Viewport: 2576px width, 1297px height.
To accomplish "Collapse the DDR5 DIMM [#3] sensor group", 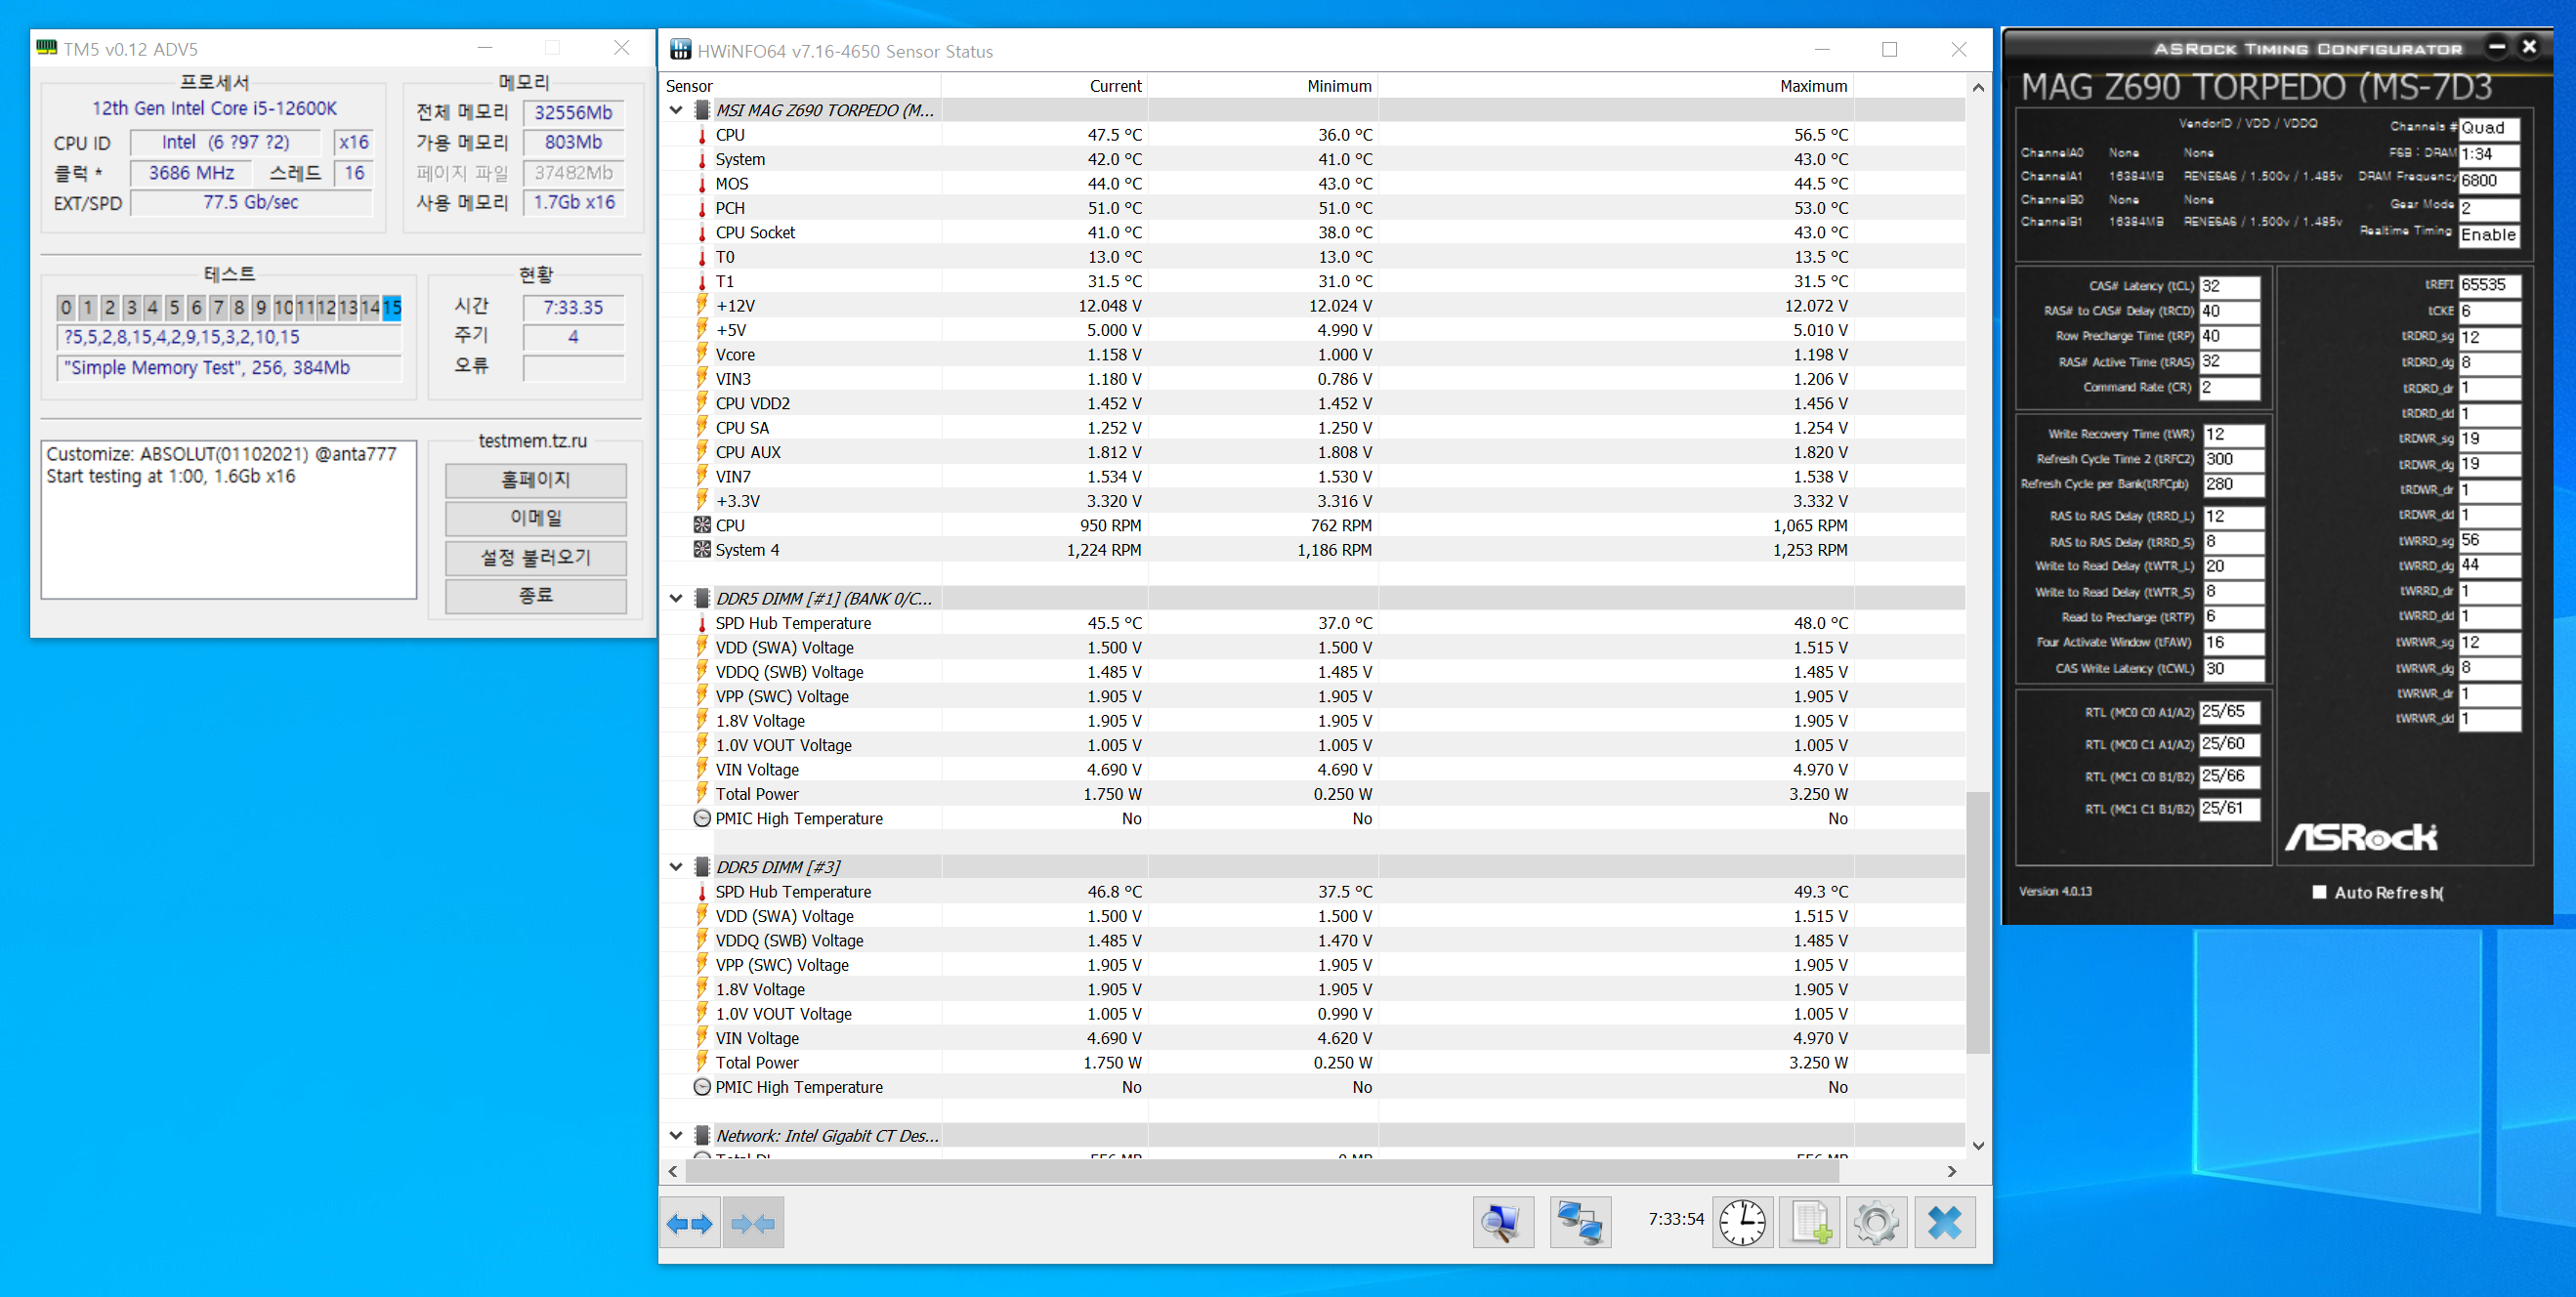I will coord(676,867).
